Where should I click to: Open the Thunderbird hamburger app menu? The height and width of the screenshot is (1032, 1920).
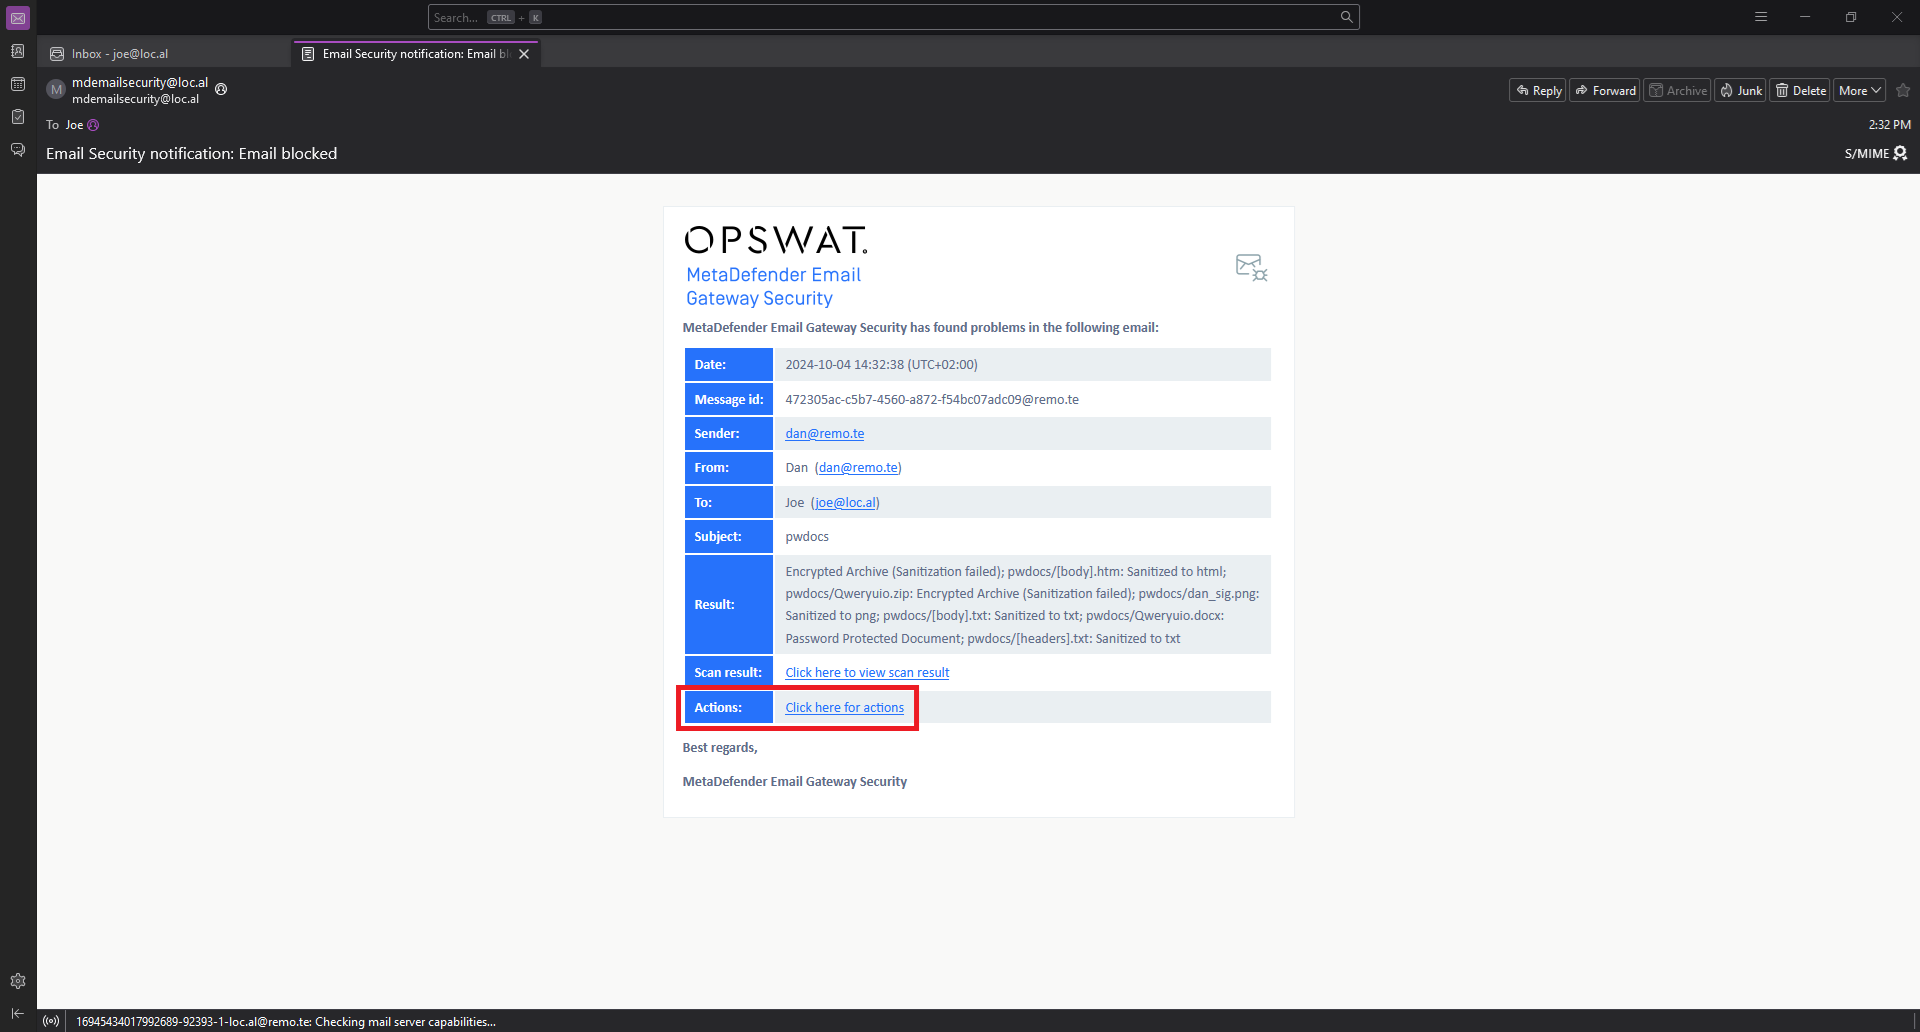pyautogui.click(x=1761, y=17)
